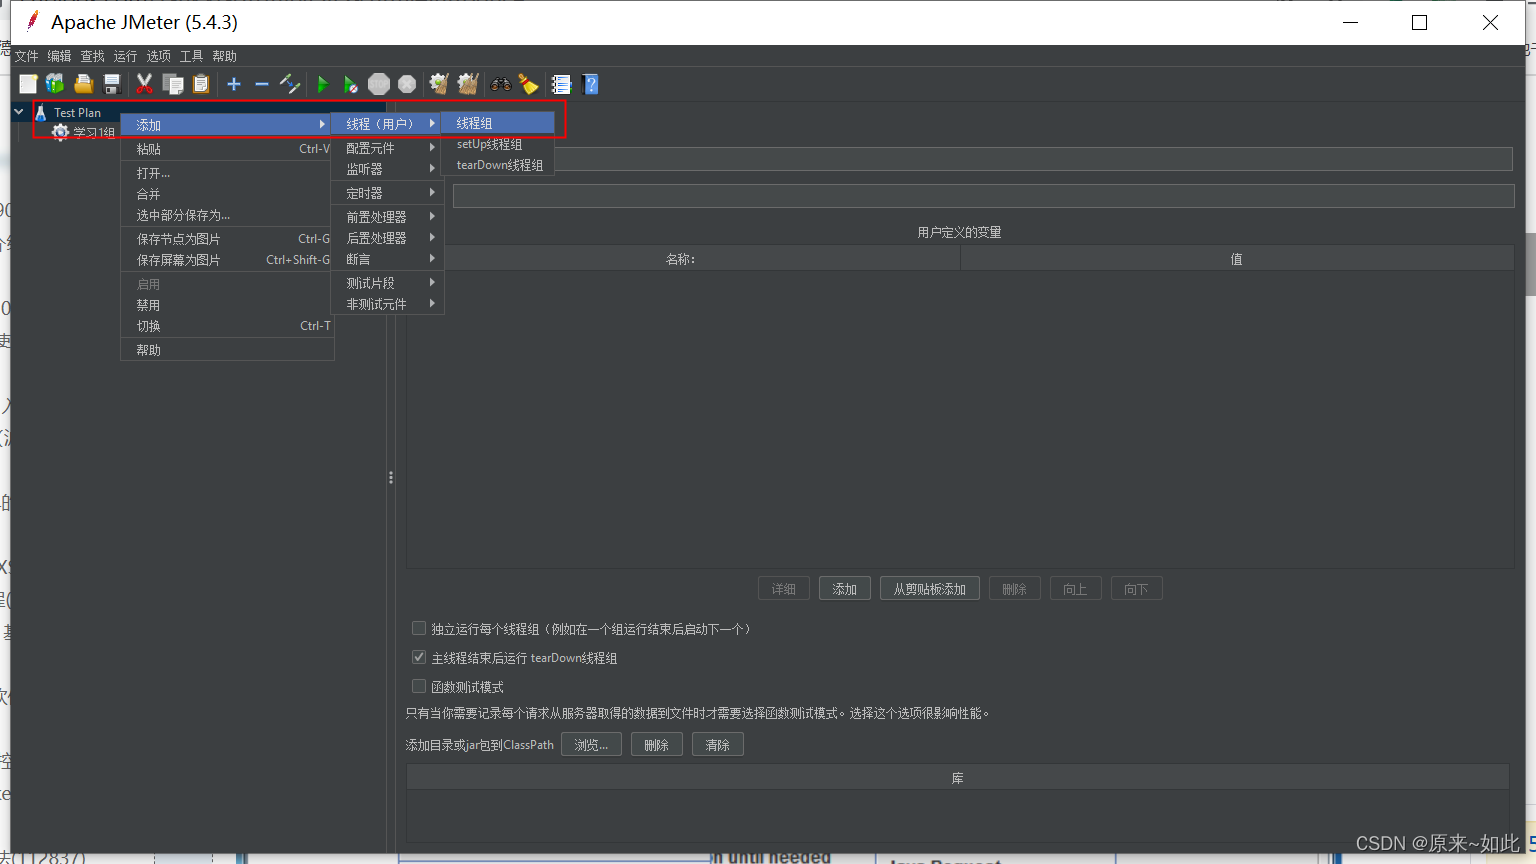Image resolution: width=1536 pixels, height=864 pixels.
Task: Click the Cut scissors icon
Action: click(144, 84)
